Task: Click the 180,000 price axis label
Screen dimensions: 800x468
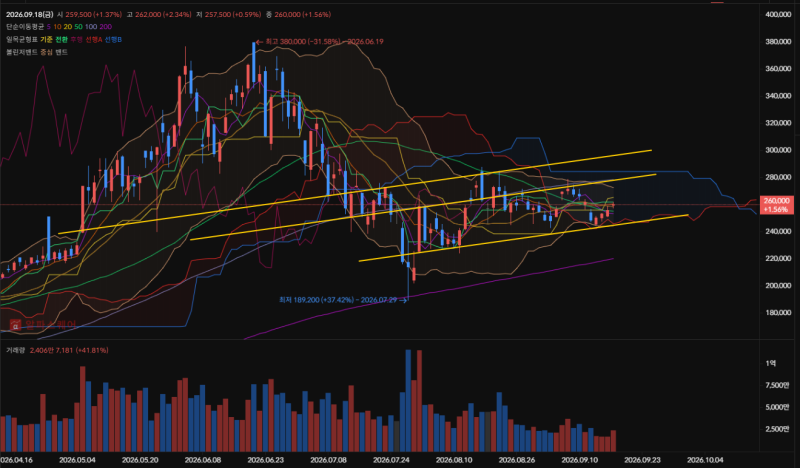Action: pyautogui.click(x=778, y=312)
